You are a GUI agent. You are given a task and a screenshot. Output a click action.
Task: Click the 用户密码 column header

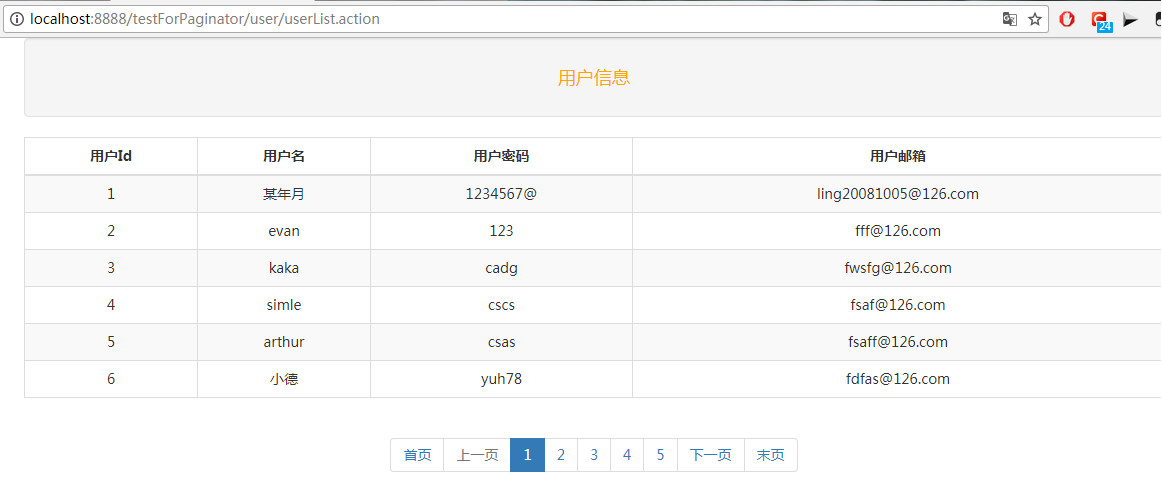click(501, 156)
